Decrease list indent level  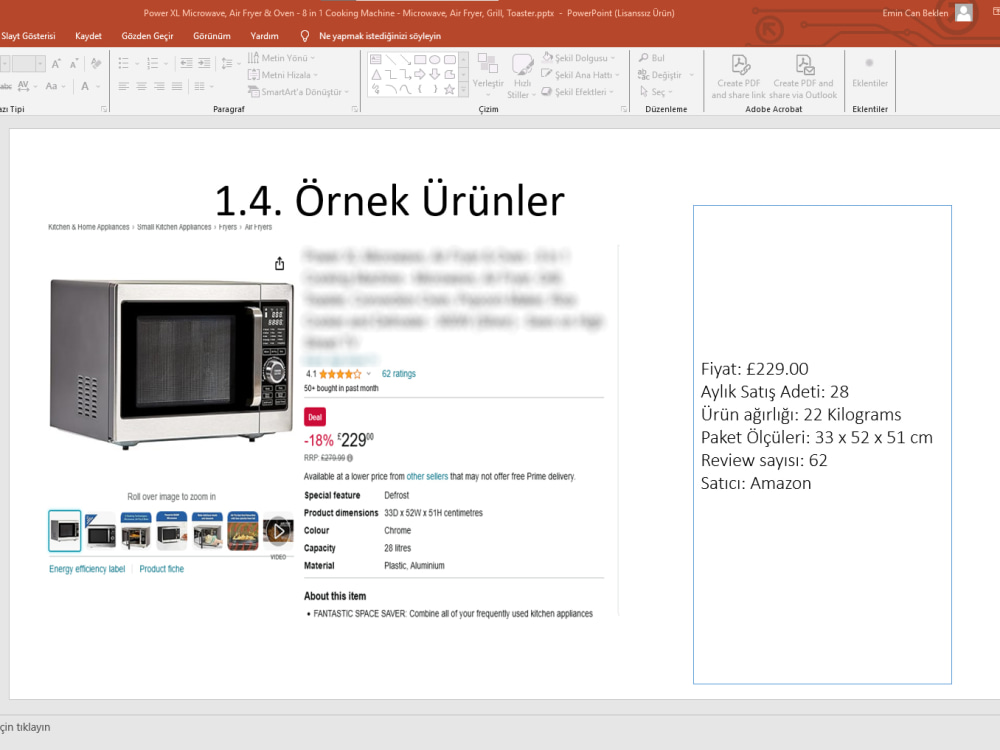(x=186, y=63)
